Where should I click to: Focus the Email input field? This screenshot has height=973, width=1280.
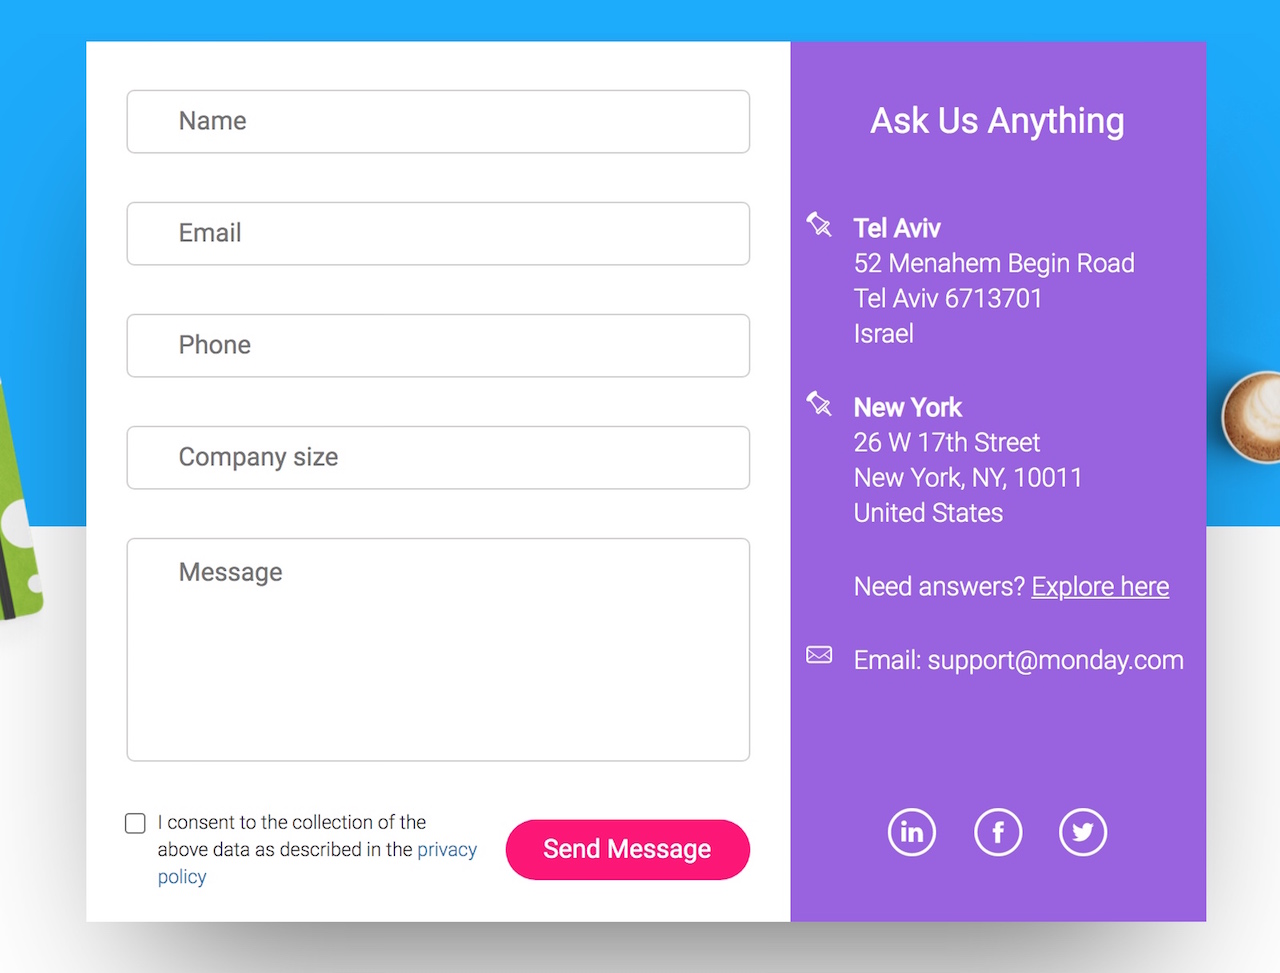click(x=438, y=234)
